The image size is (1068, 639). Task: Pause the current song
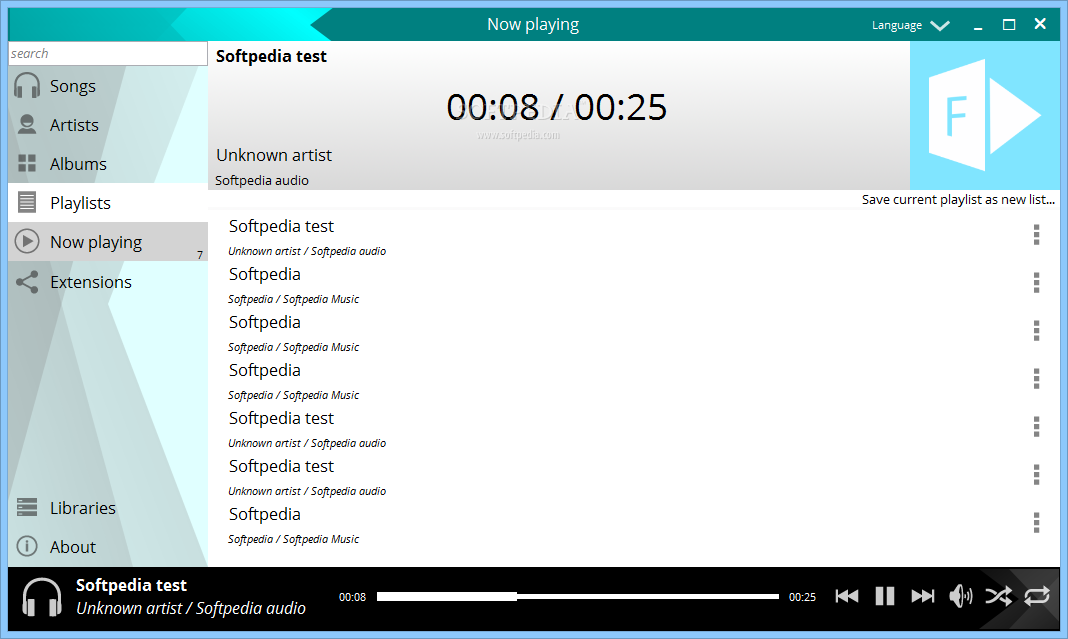coord(885,597)
